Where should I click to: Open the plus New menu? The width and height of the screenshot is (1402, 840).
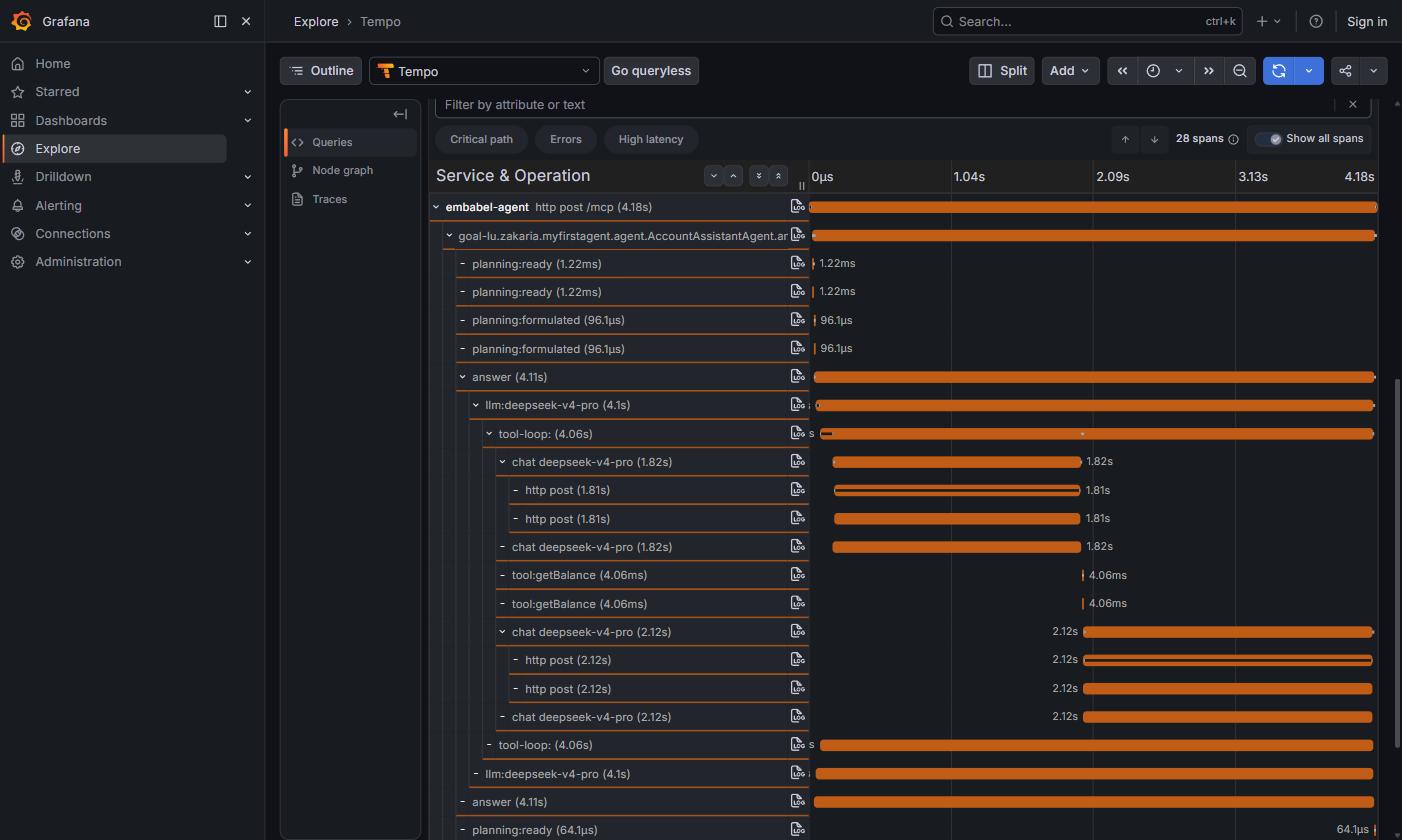(x=1268, y=21)
